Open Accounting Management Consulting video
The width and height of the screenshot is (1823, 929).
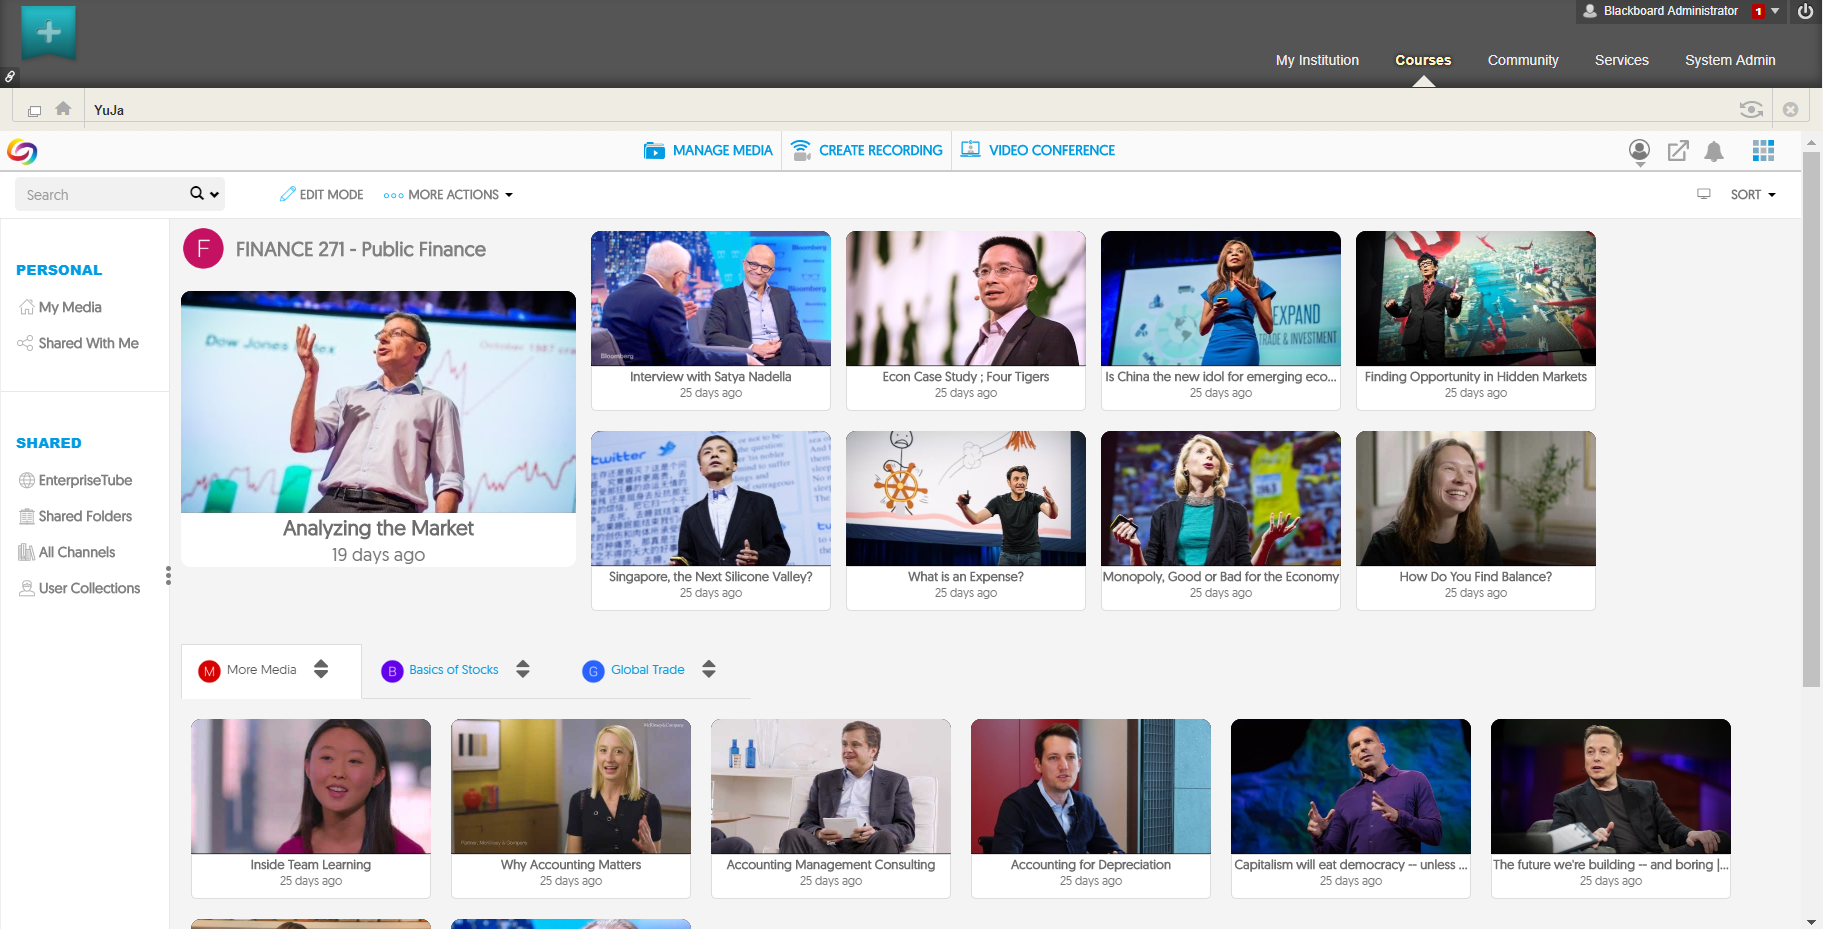(x=831, y=808)
